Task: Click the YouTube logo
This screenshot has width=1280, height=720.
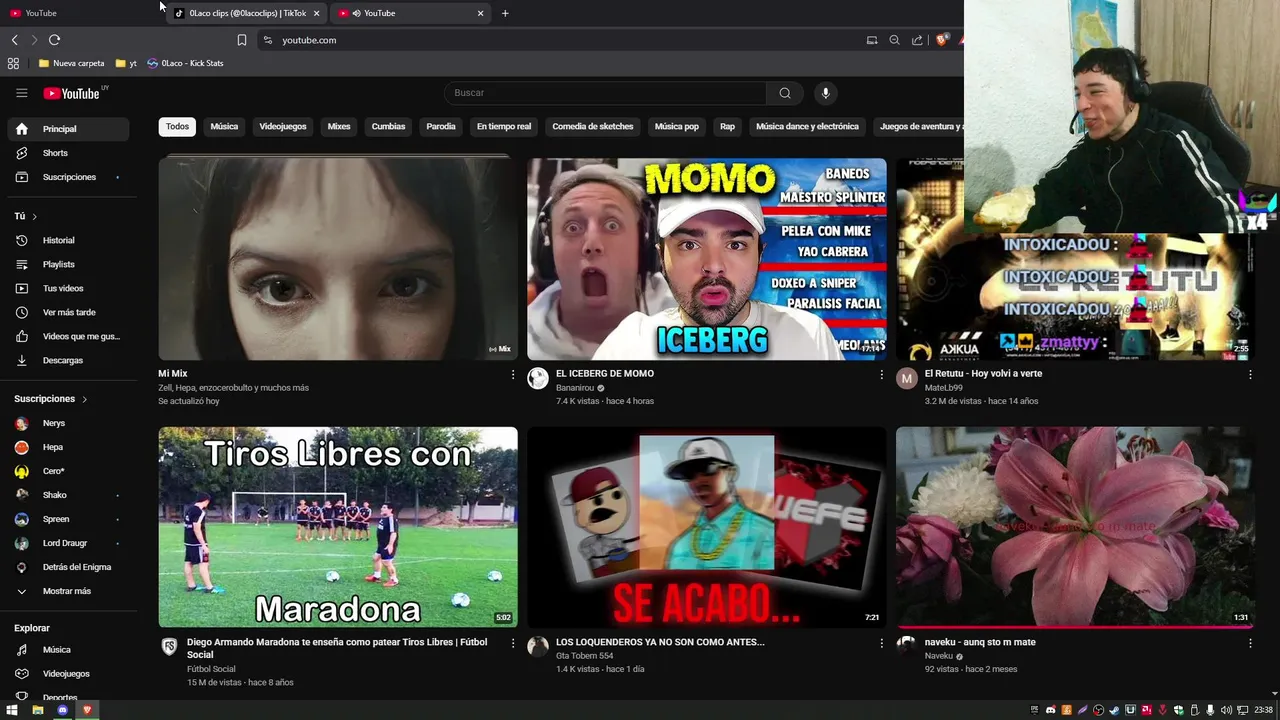Action: (72, 93)
